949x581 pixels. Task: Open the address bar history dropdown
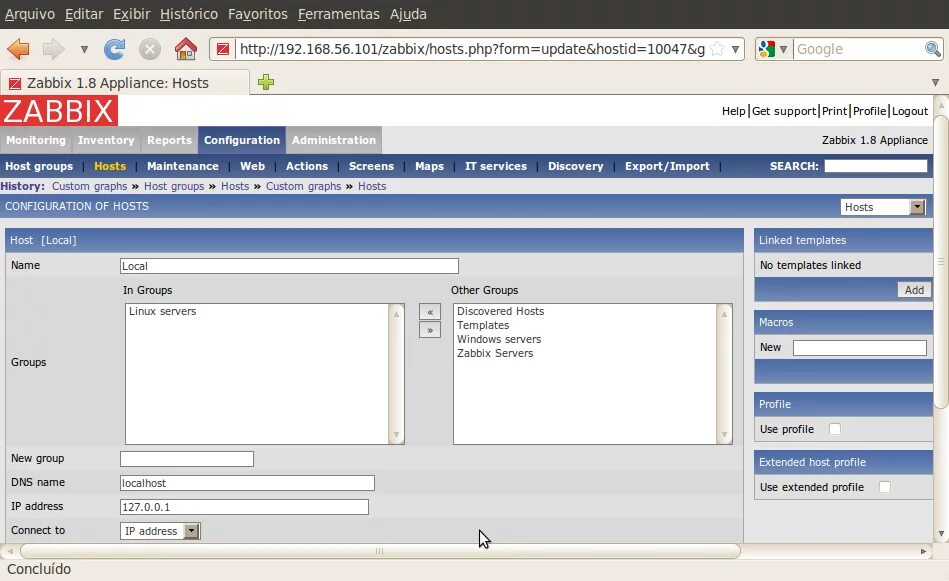[x=735, y=49]
